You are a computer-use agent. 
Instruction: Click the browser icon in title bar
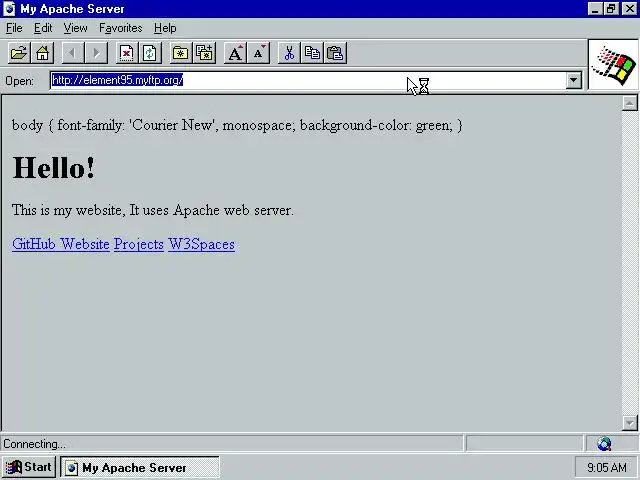point(9,9)
